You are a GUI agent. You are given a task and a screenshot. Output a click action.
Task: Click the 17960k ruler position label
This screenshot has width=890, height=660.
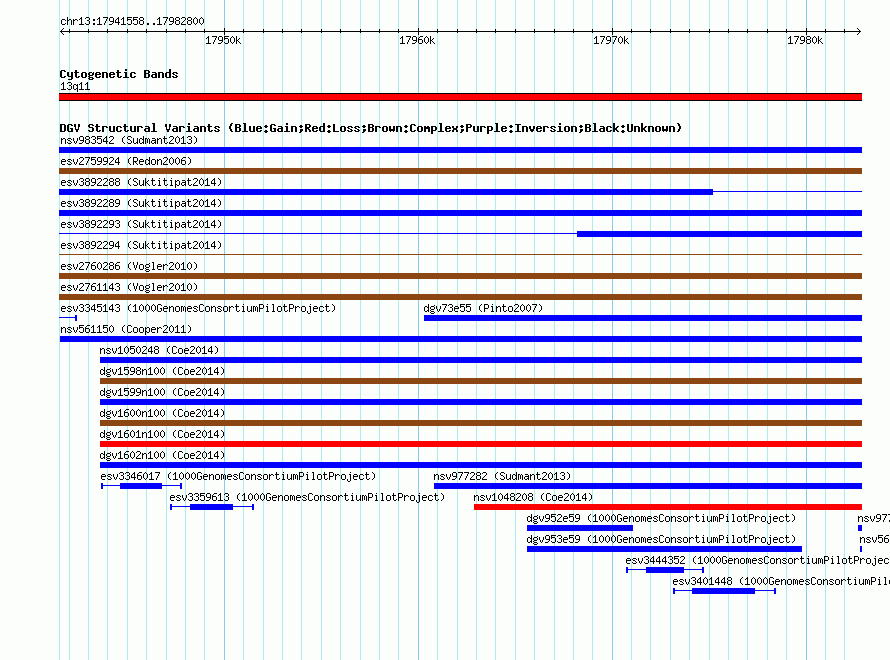pos(417,40)
